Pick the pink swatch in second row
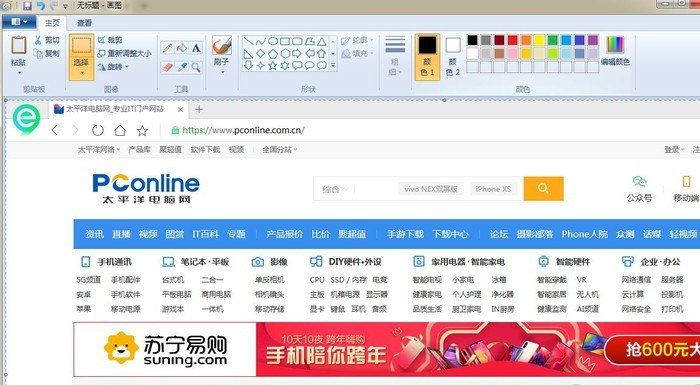Image resolution: width=700 pixels, height=385 pixels. pos(512,54)
